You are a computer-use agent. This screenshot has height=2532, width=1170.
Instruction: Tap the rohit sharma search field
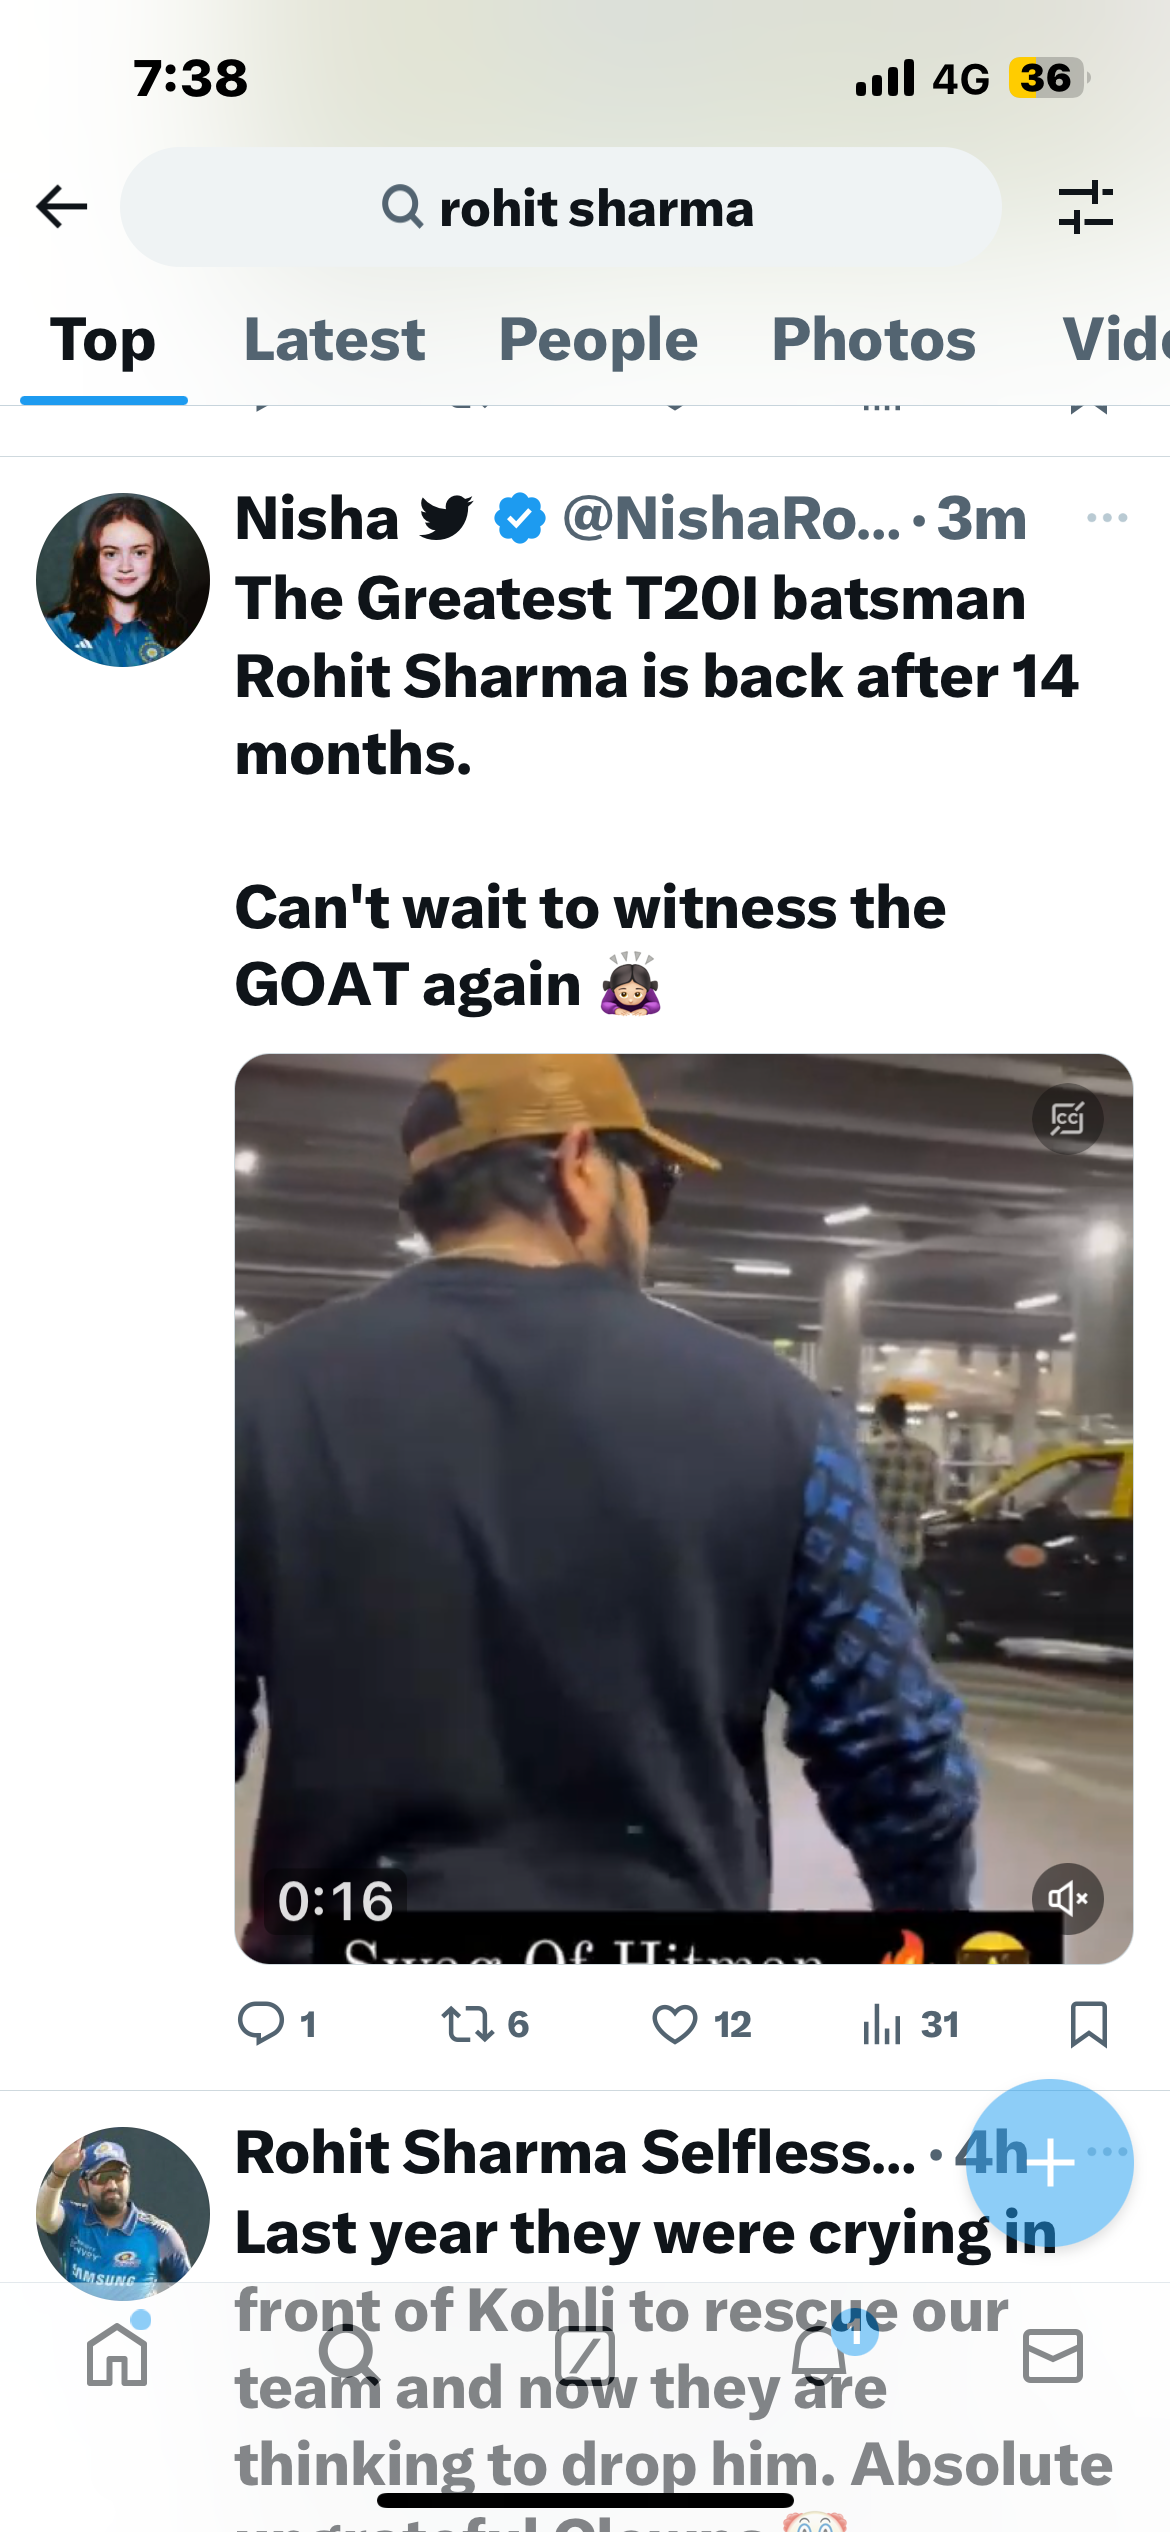click(561, 207)
